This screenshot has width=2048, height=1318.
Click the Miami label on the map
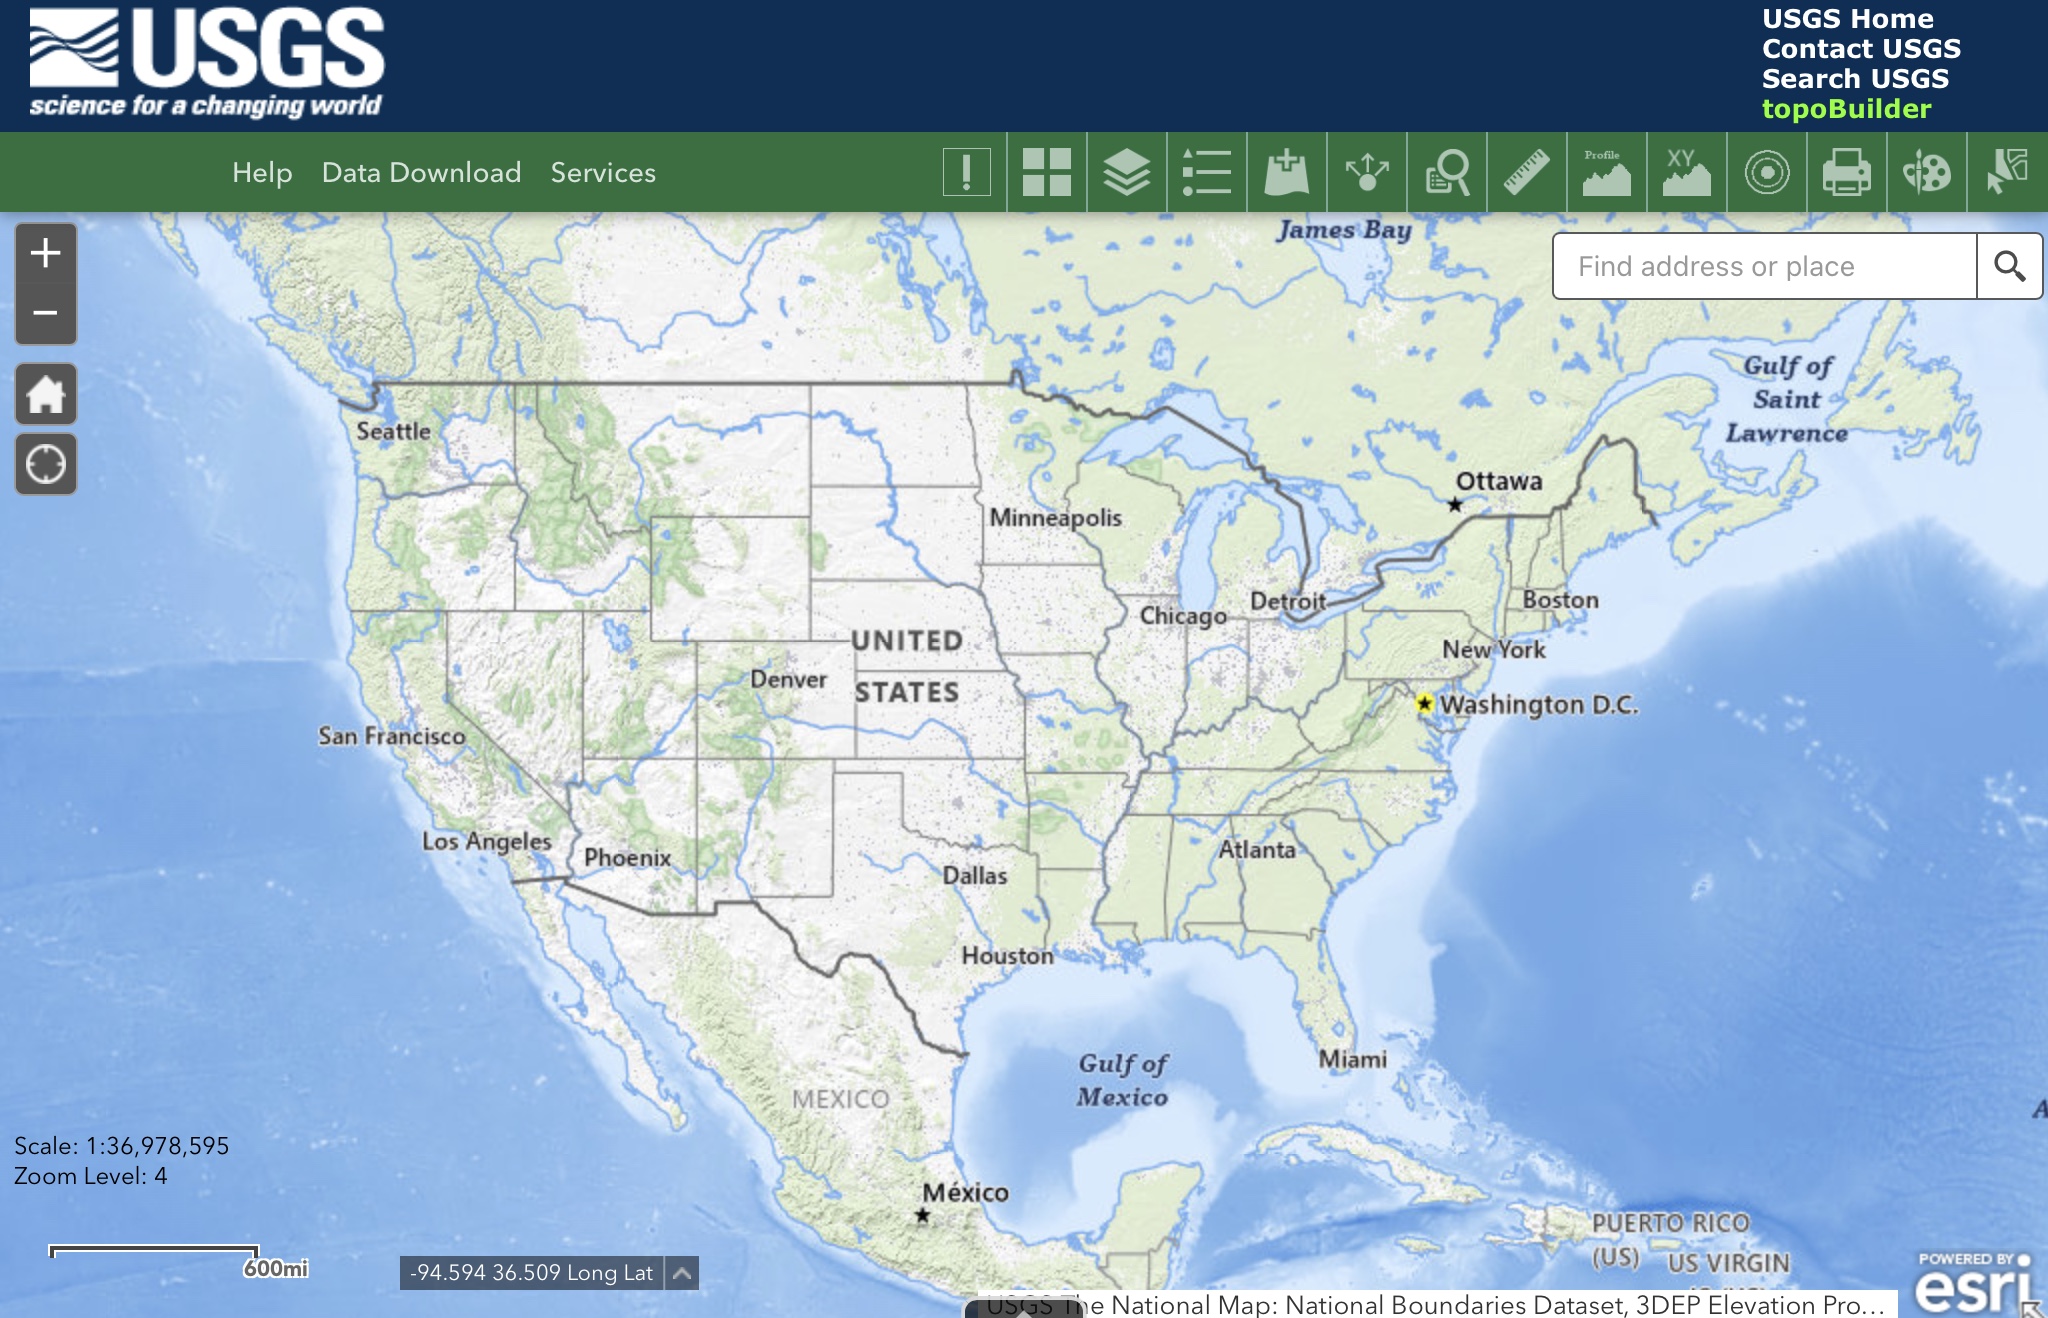pos(1352,1059)
